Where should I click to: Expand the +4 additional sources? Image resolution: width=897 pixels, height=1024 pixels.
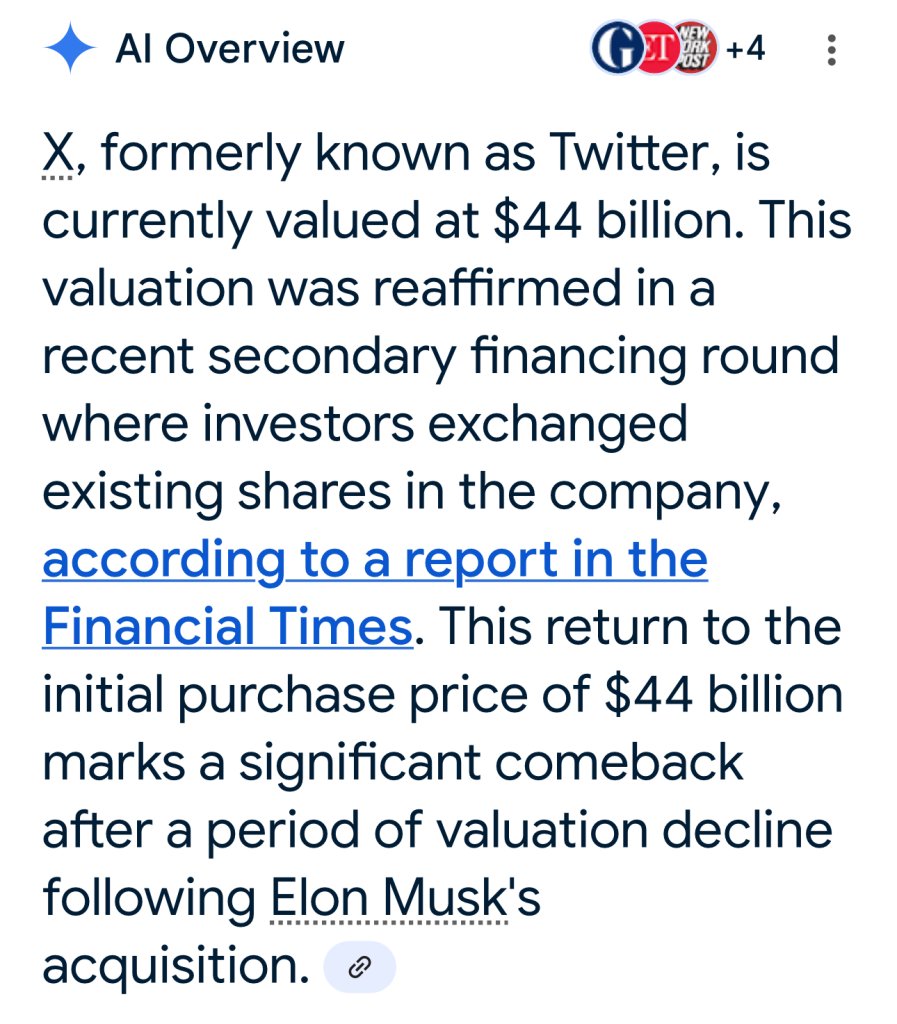[x=745, y=48]
